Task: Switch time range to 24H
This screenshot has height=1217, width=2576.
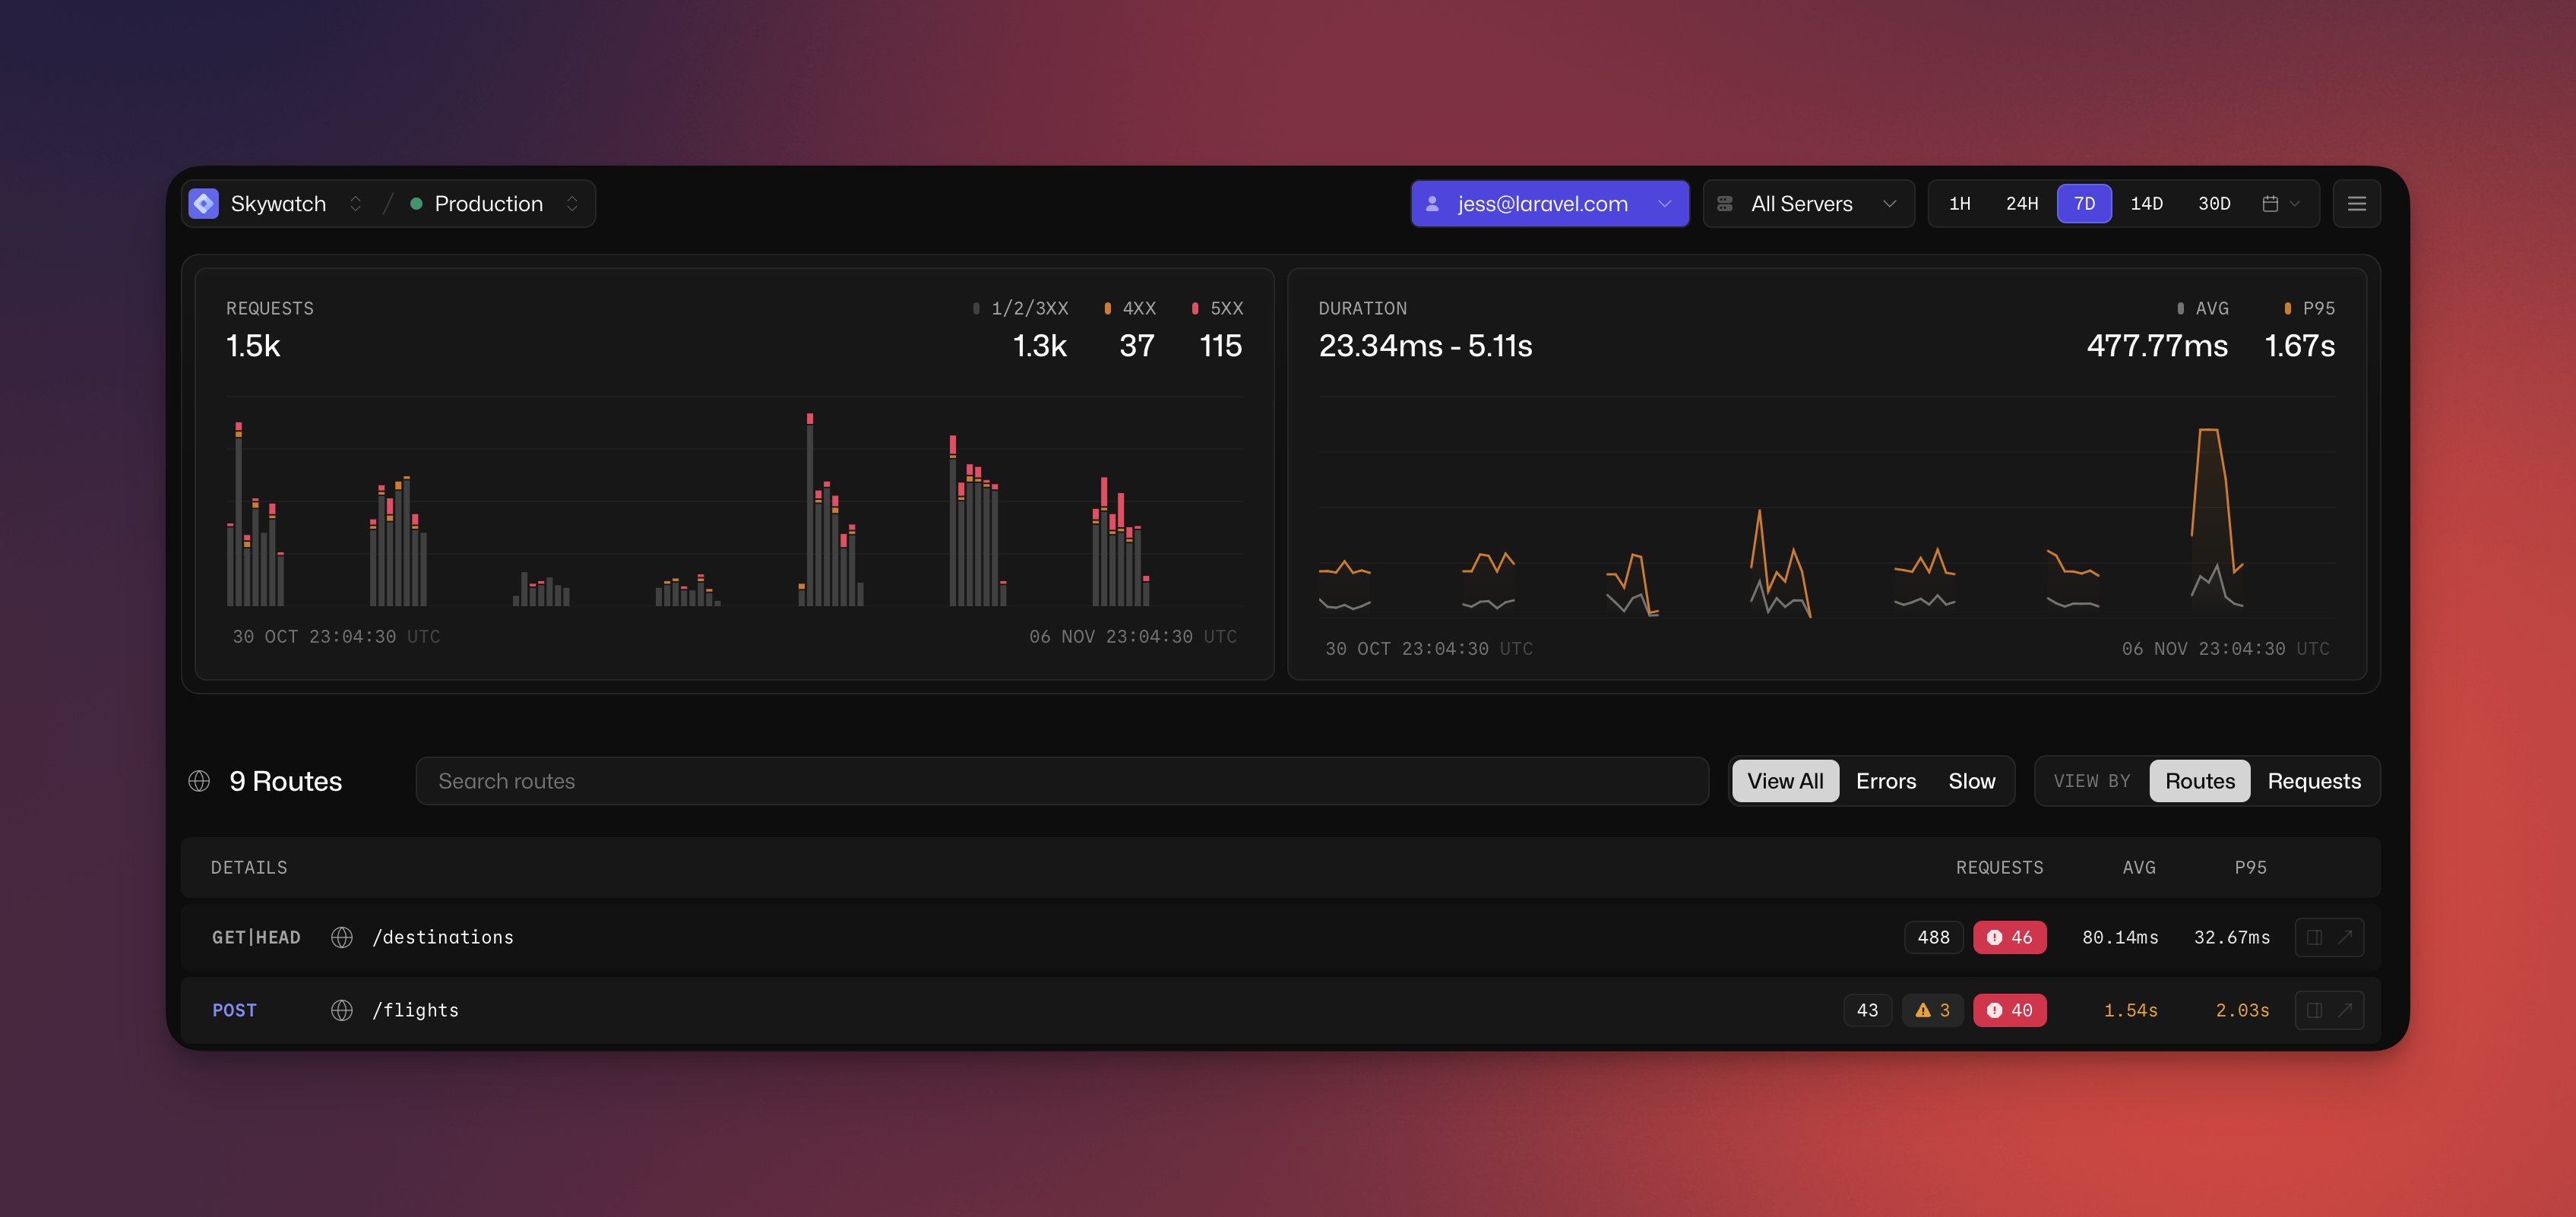Action: [x=2021, y=204]
